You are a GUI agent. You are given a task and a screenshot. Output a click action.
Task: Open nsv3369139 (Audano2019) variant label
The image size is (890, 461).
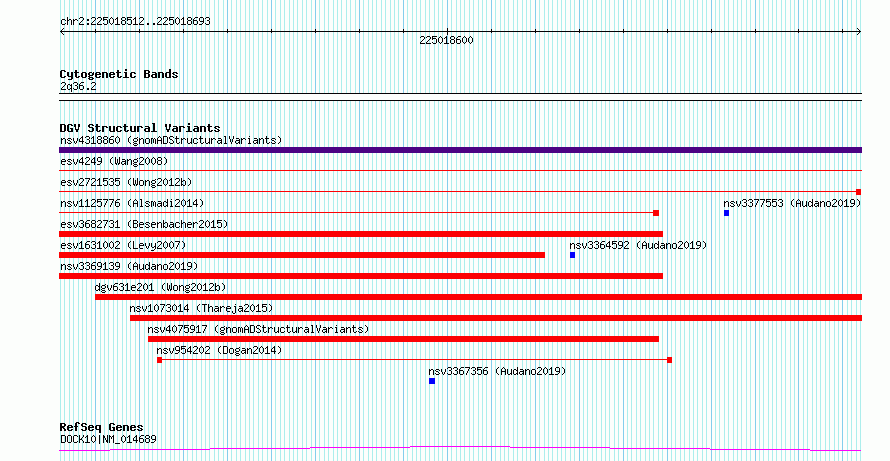tap(129, 266)
